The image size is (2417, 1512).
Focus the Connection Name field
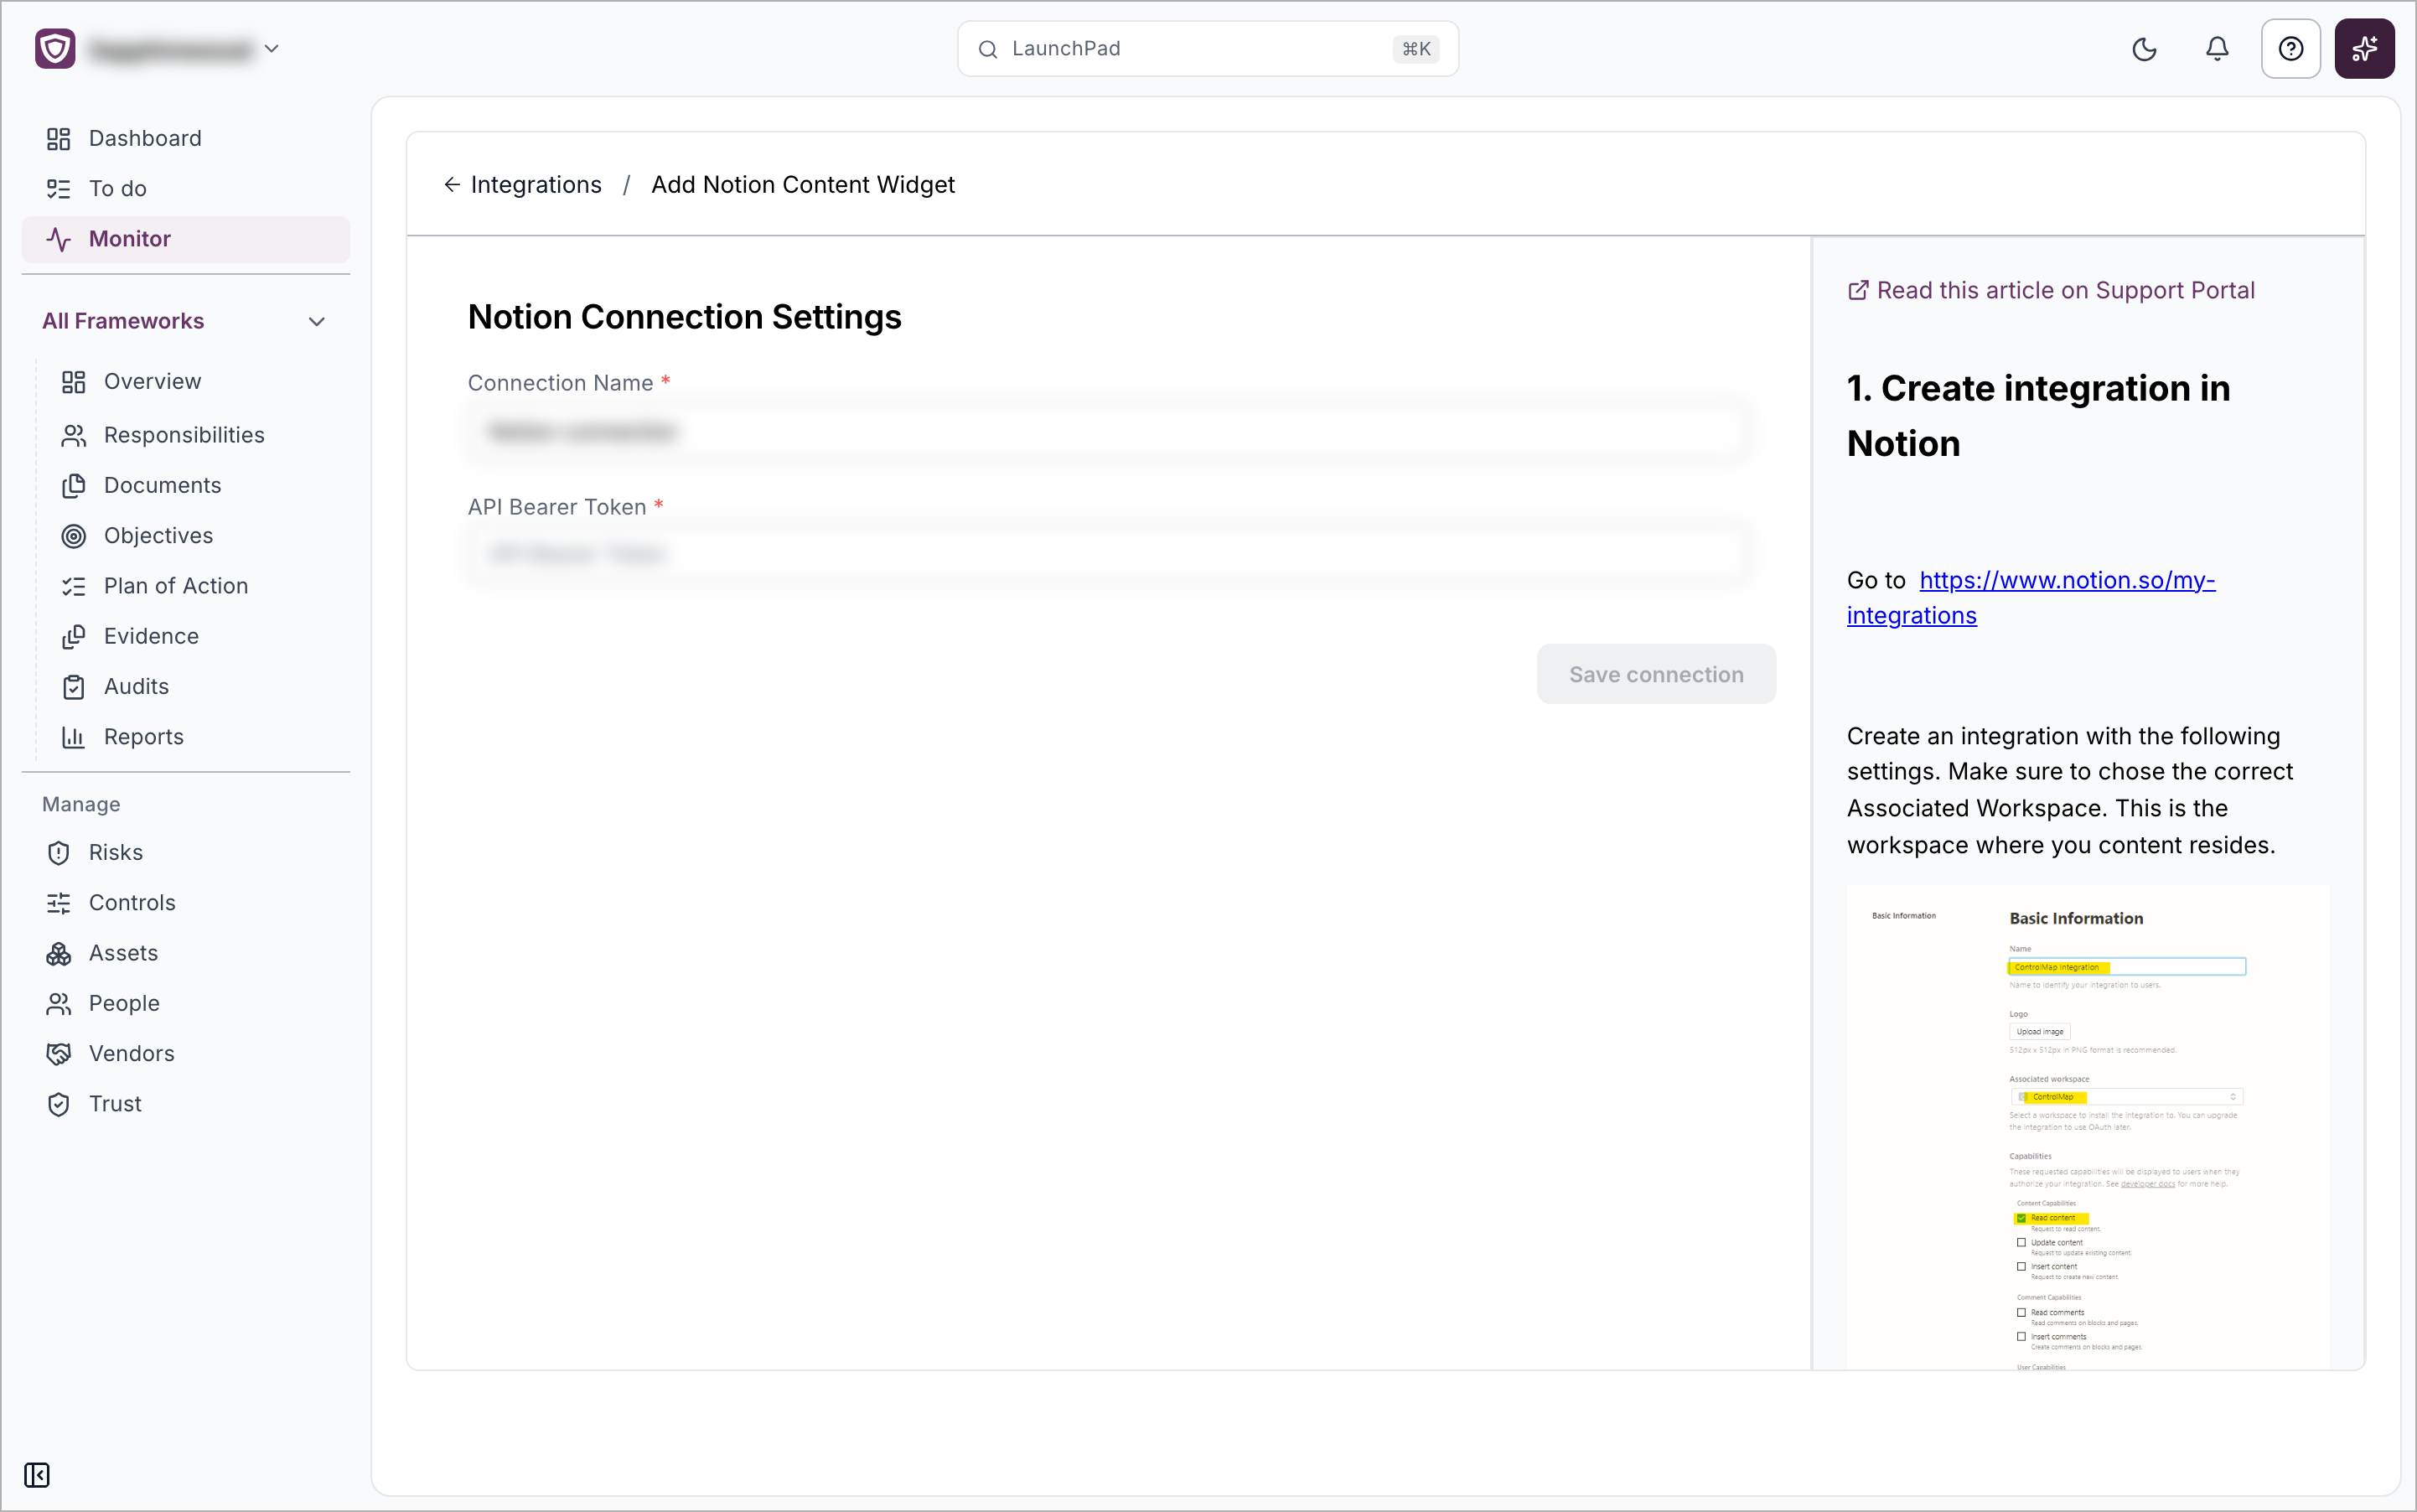[1110, 432]
